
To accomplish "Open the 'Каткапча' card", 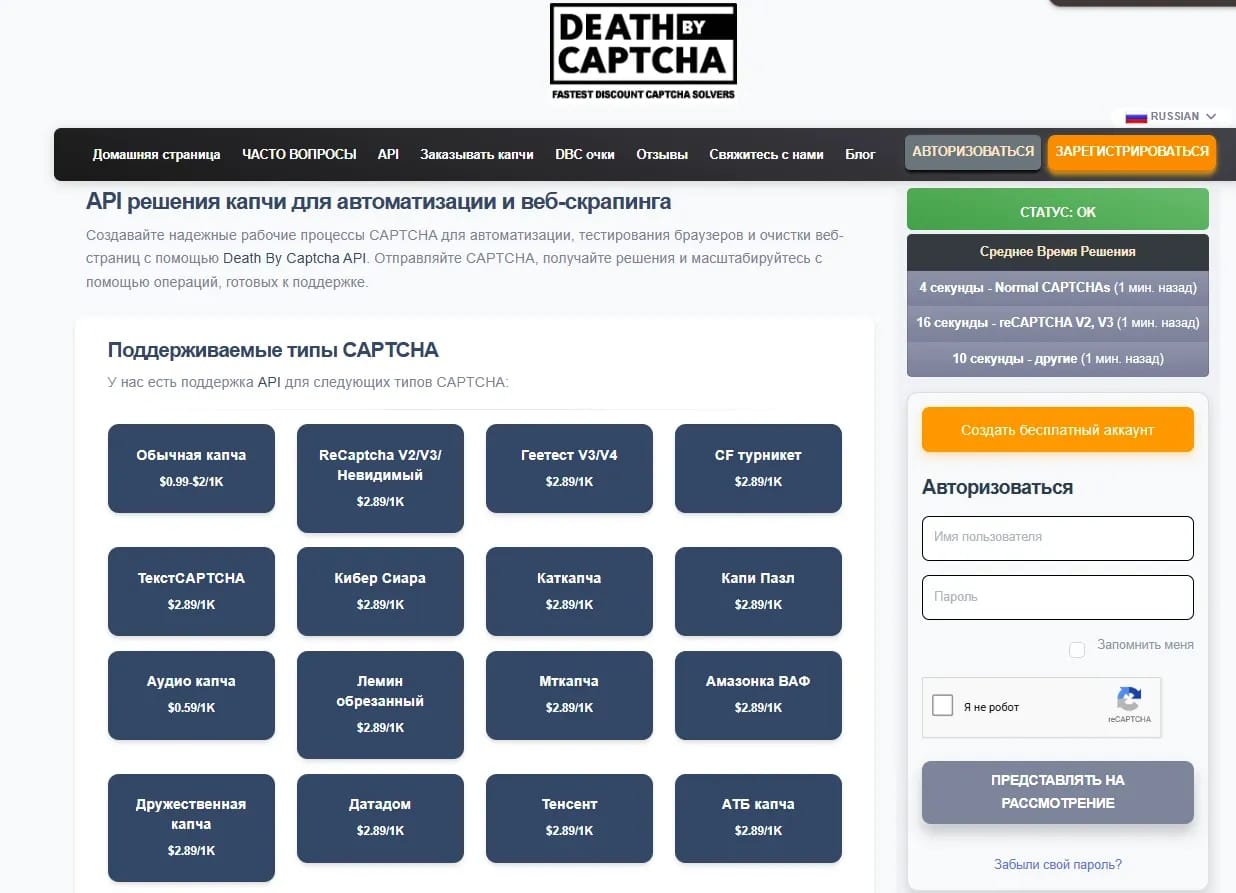I will [569, 591].
